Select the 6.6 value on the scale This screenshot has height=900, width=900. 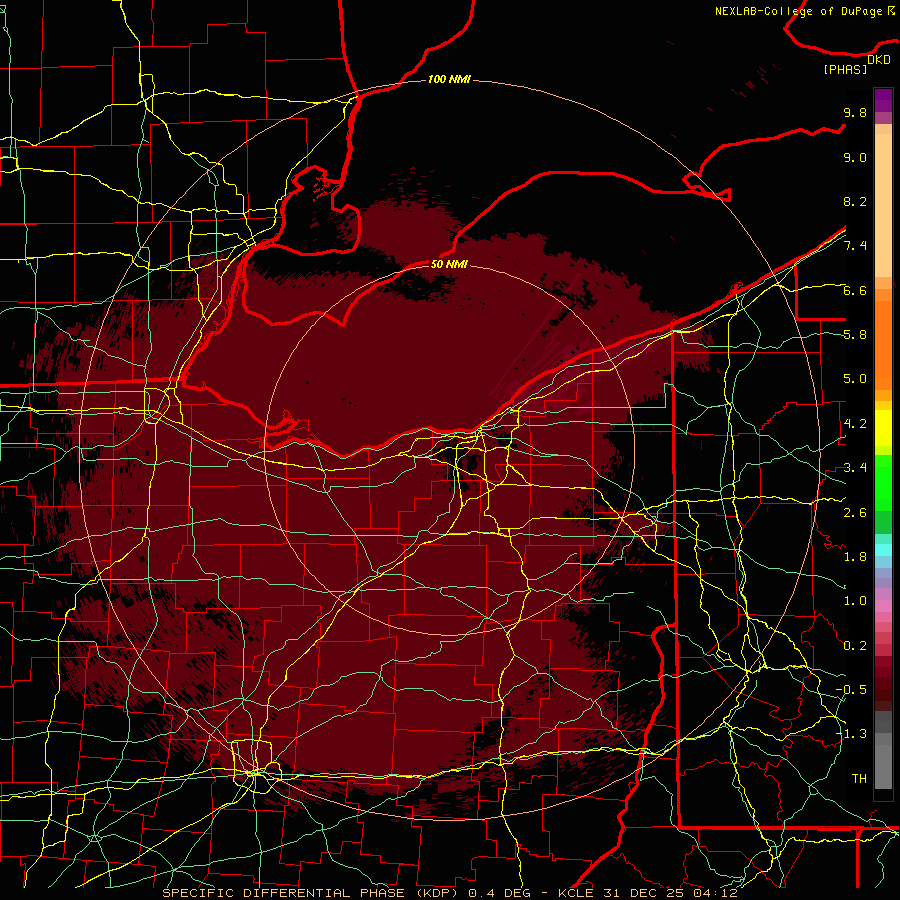coord(855,290)
